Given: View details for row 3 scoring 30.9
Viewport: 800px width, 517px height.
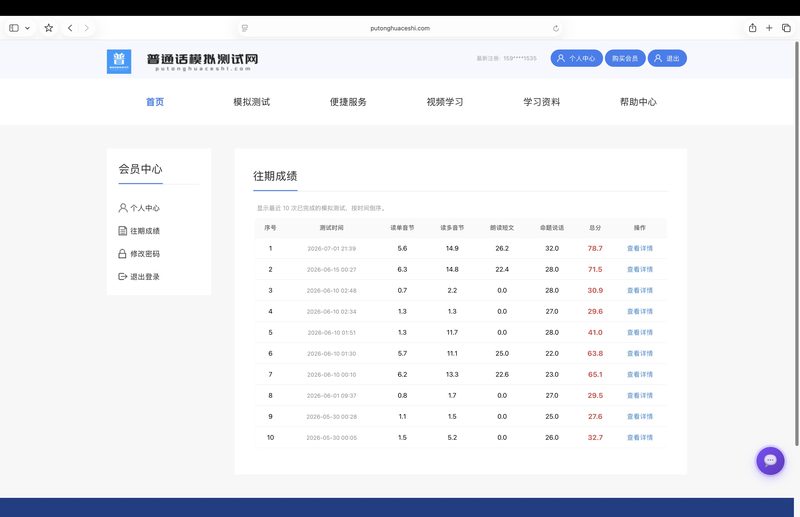Looking at the screenshot, I should (x=640, y=290).
